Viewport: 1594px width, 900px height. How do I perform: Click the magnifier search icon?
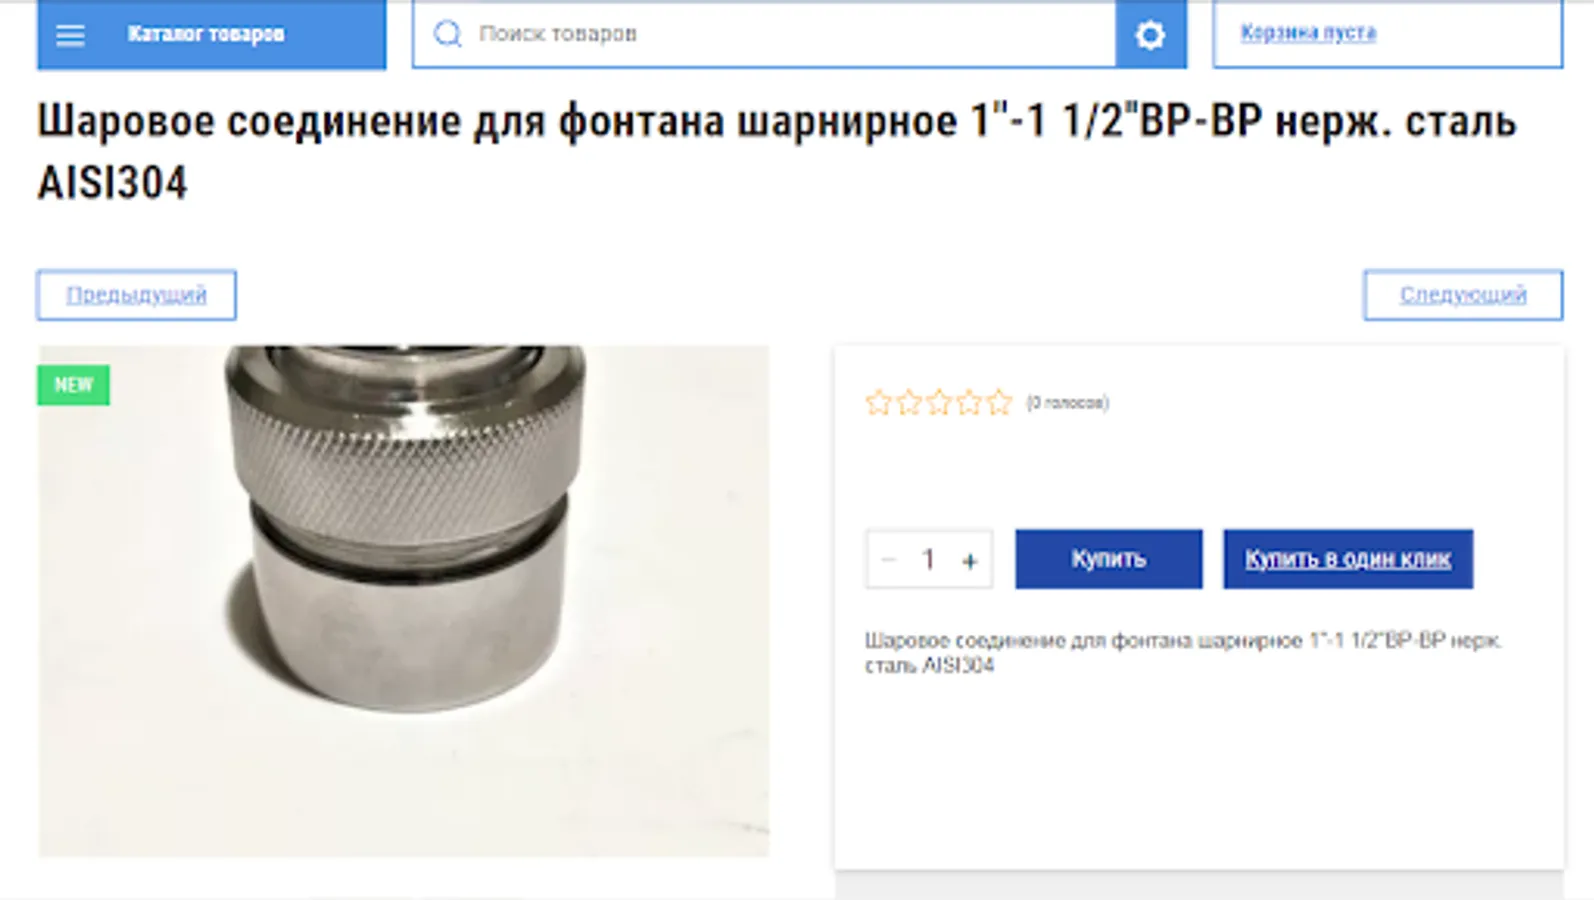(x=447, y=34)
